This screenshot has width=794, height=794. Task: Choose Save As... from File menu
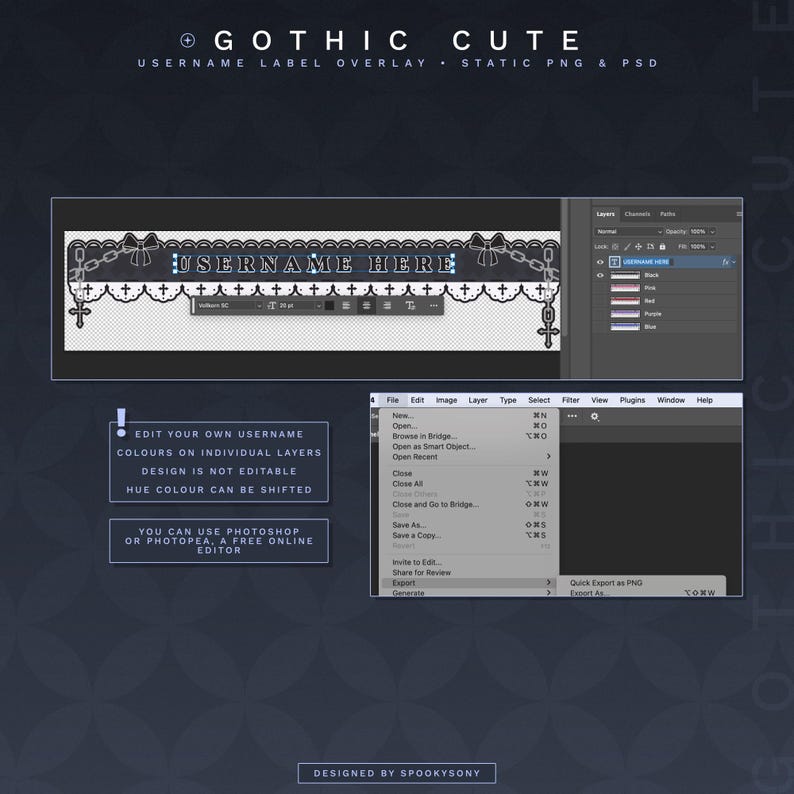[x=469, y=525]
